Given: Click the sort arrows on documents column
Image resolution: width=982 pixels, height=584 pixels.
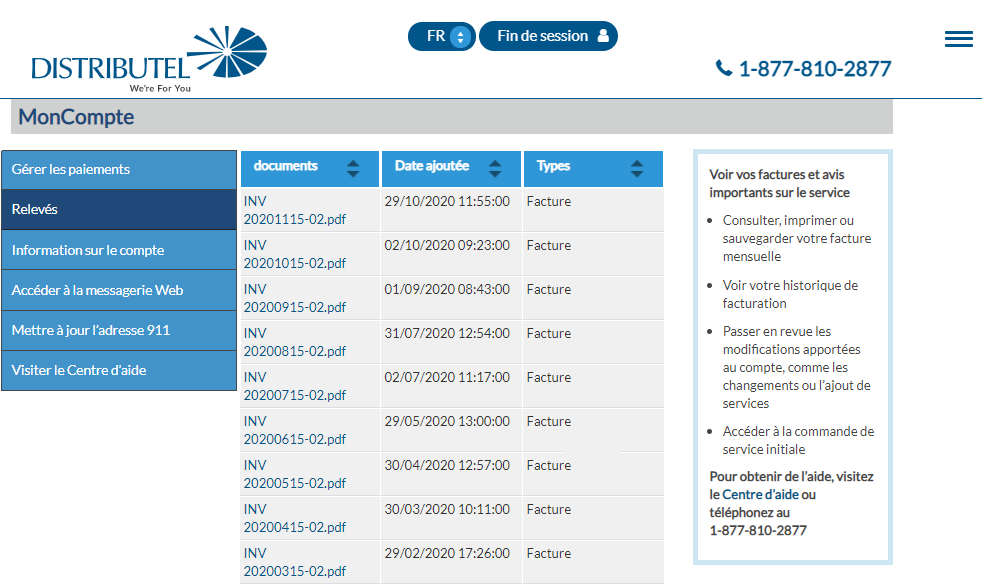Looking at the screenshot, I should click(x=353, y=168).
